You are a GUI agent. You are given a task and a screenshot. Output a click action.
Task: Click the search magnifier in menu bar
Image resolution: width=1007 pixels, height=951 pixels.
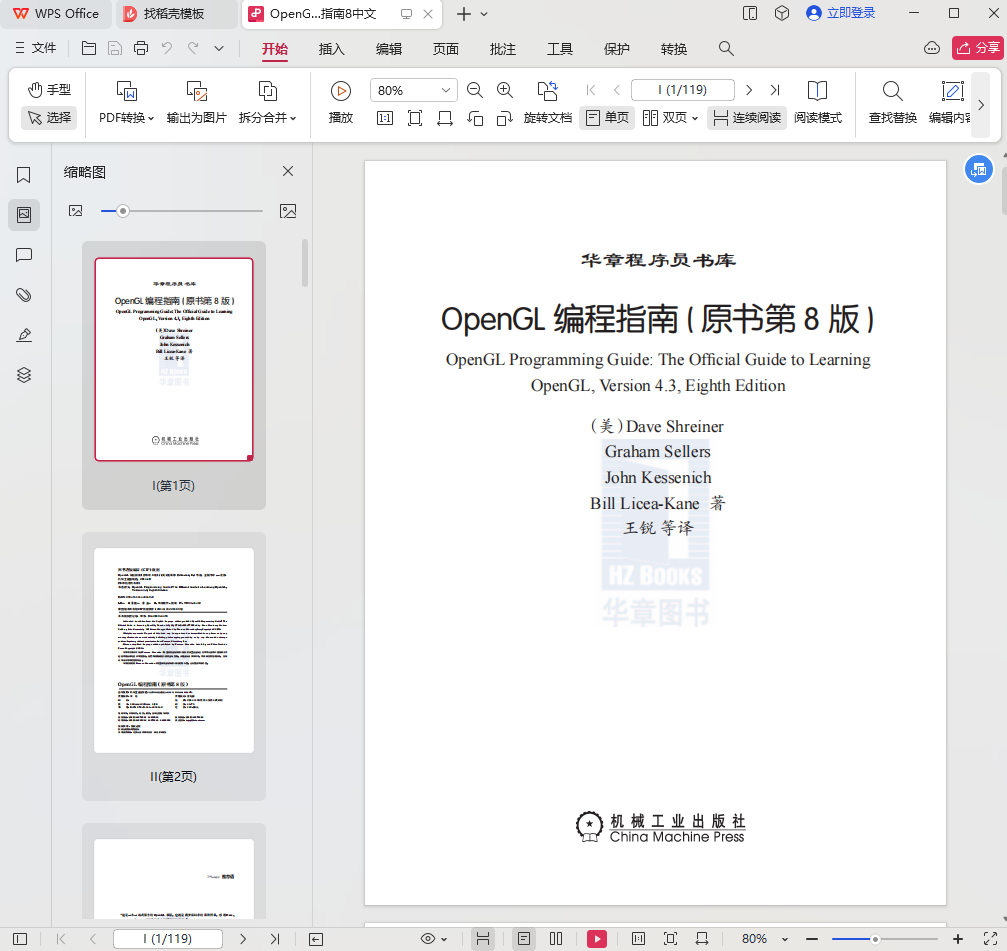[x=726, y=48]
